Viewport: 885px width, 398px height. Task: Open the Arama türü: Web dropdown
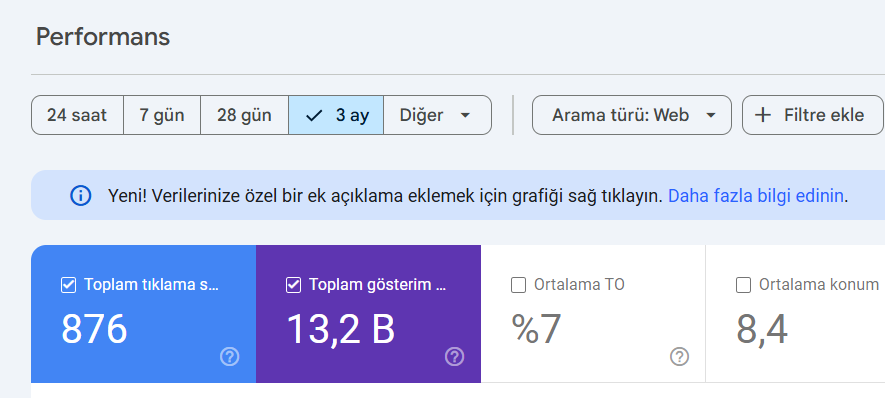pyautogui.click(x=632, y=115)
